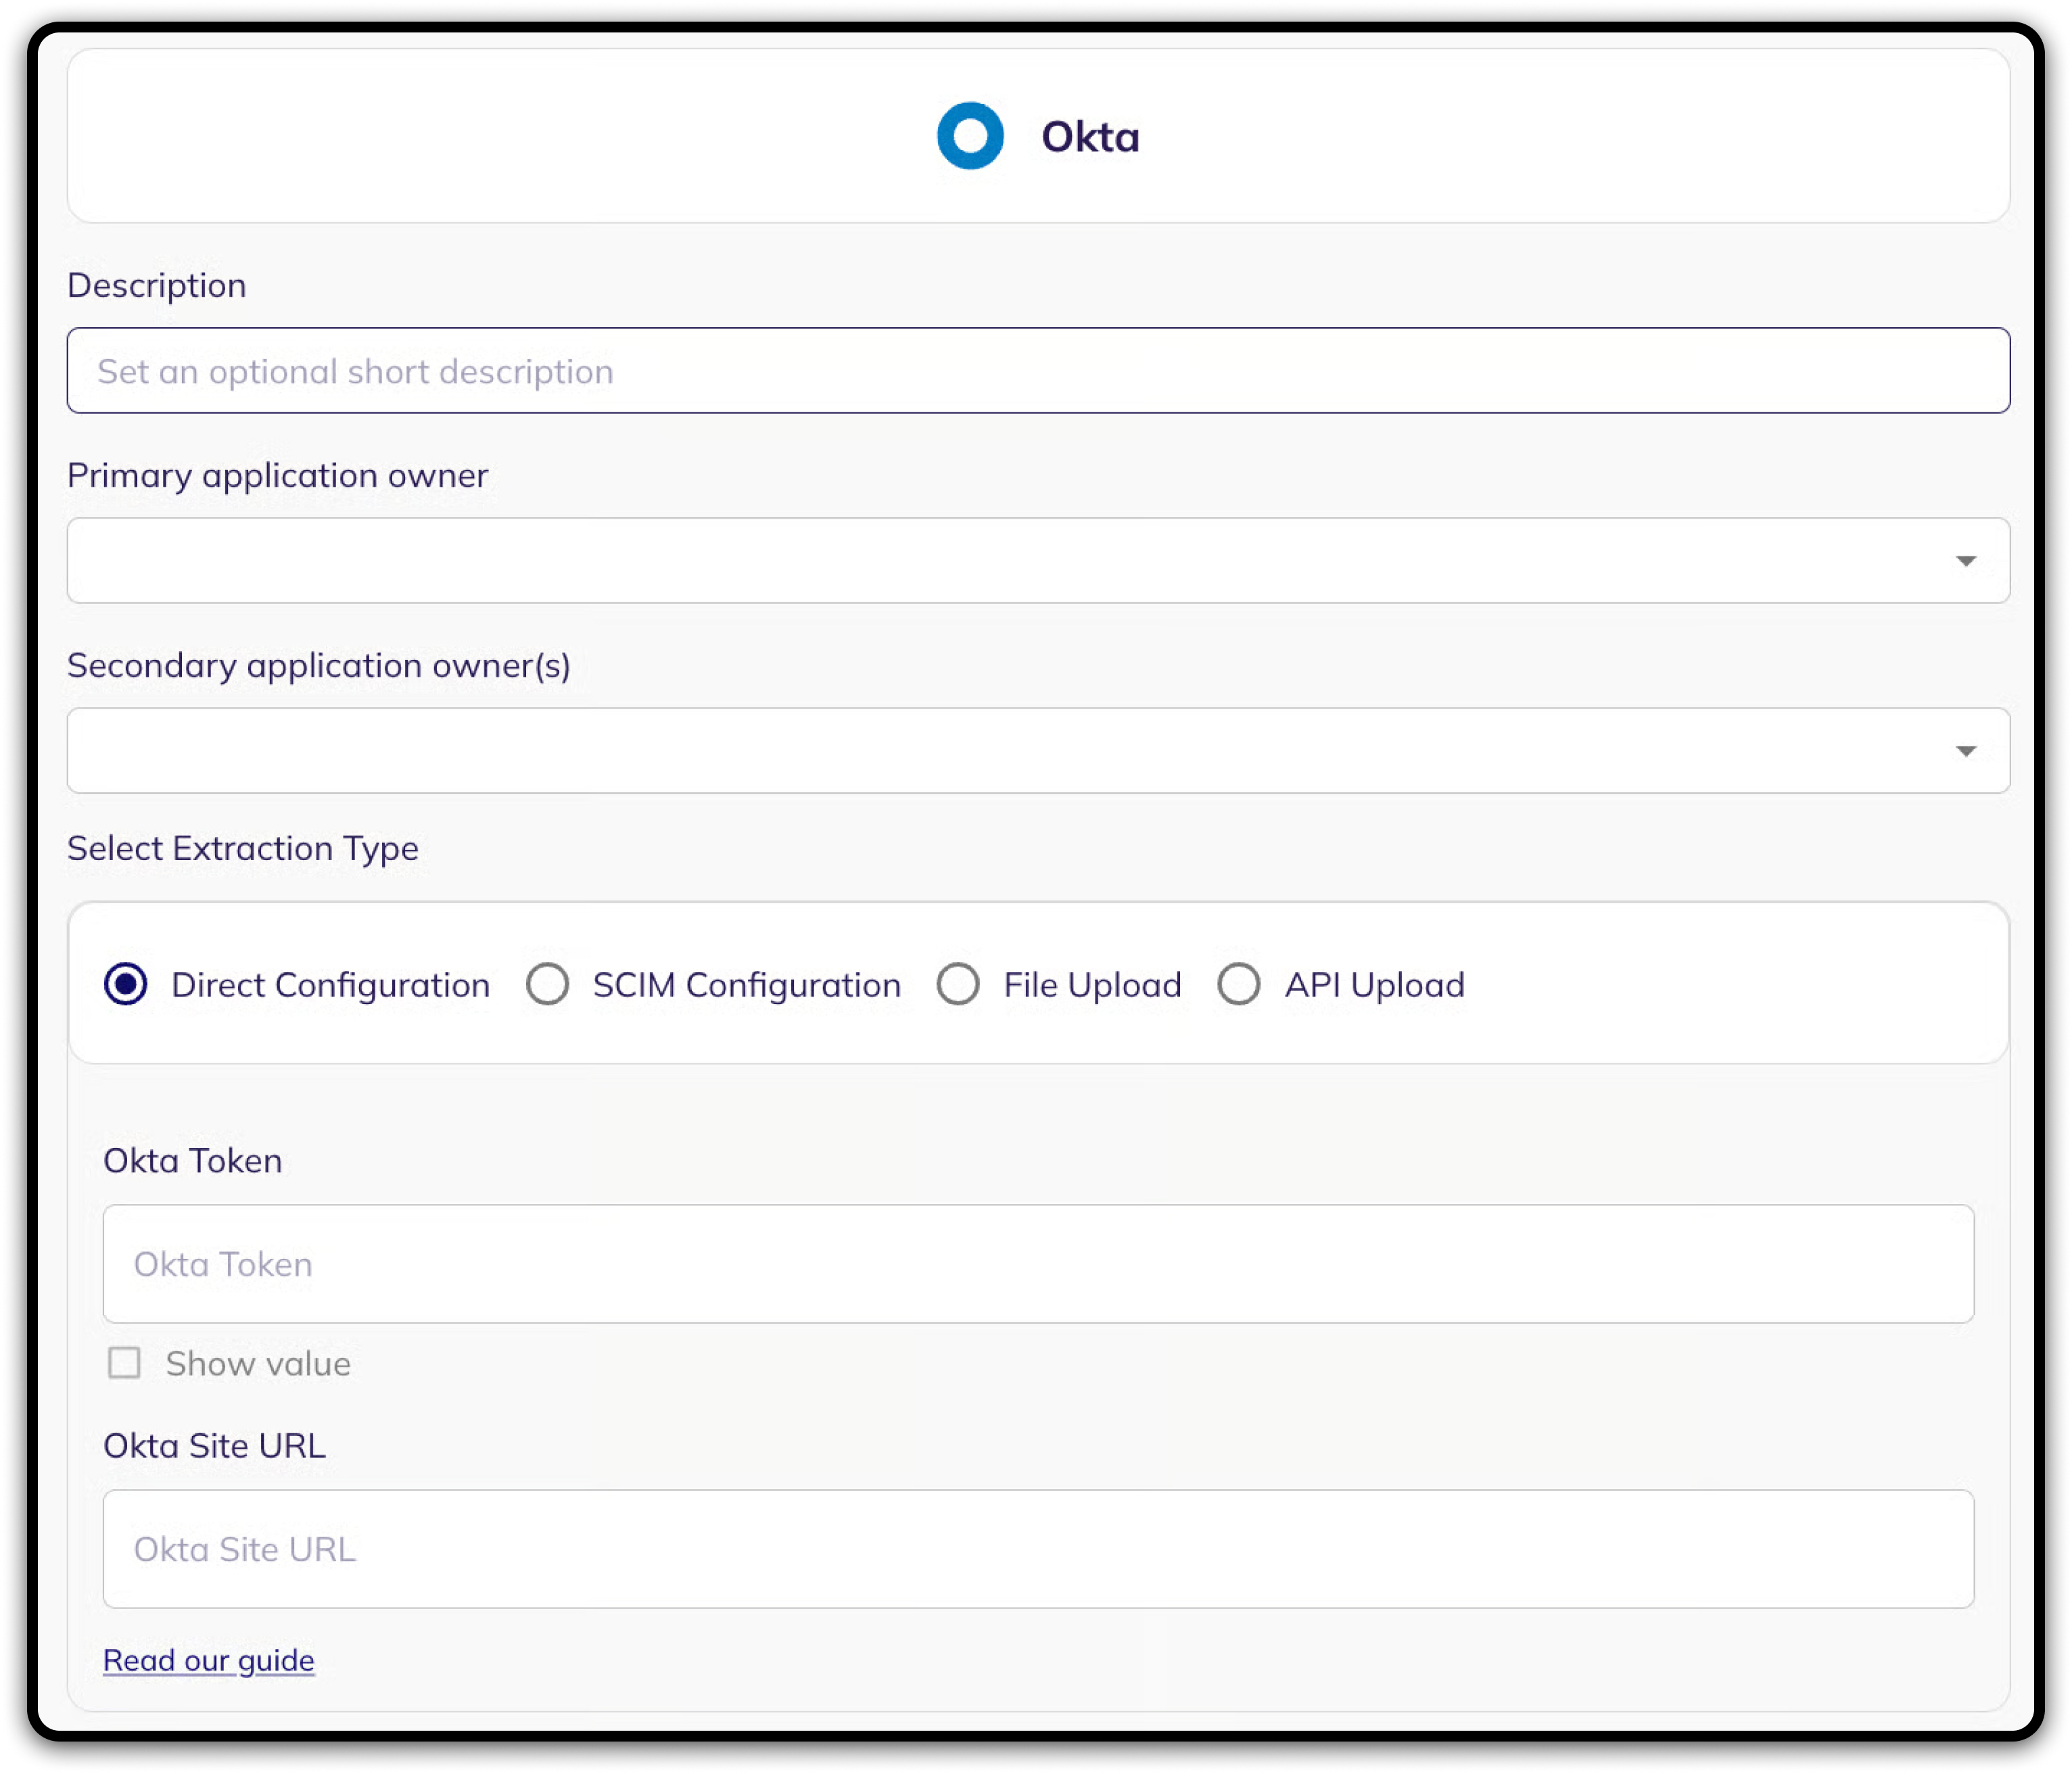Select the SCIM Configuration radio button
The width and height of the screenshot is (2072, 1774).
(548, 984)
